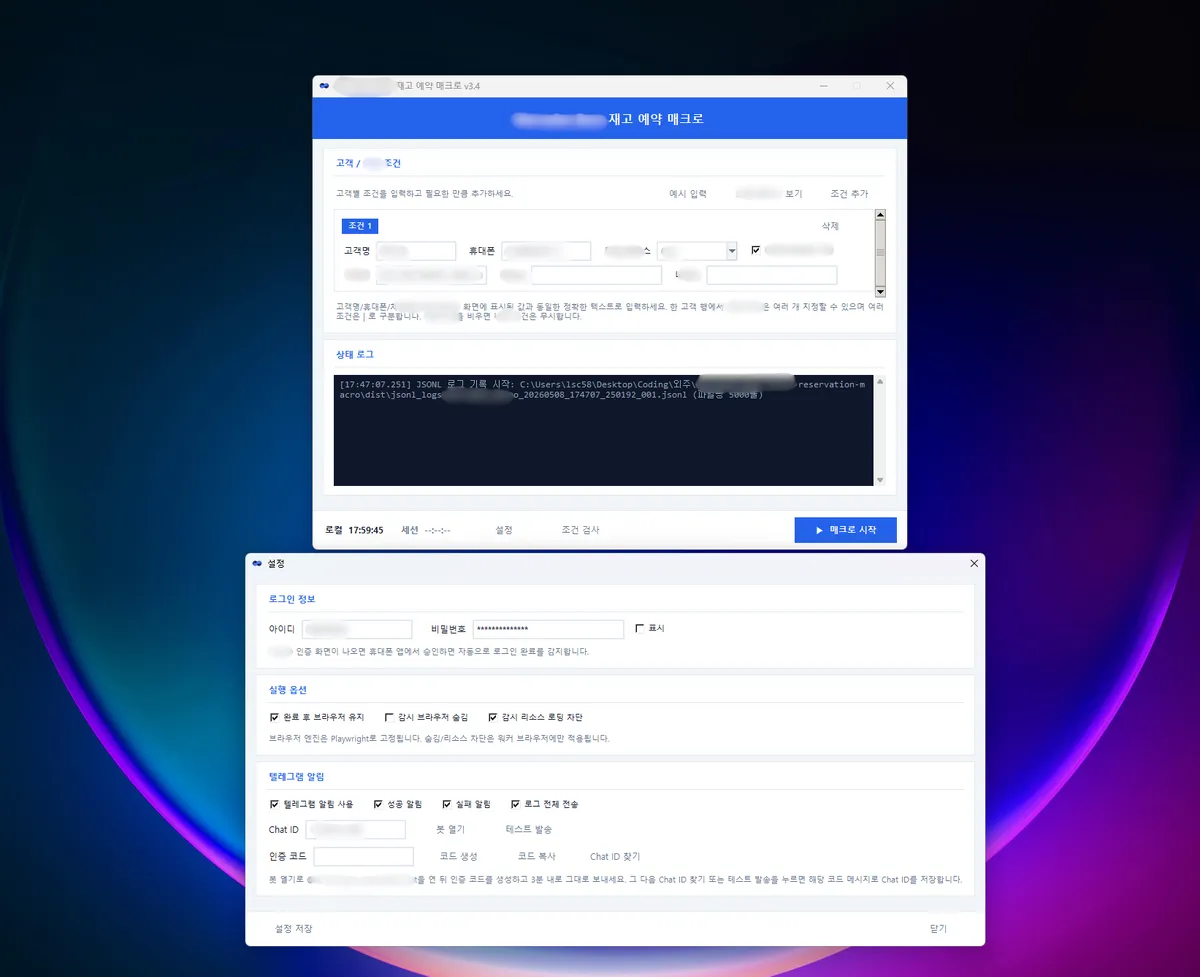The width and height of the screenshot is (1200, 977).
Task: Enable 표시 to show the password
Action: click(x=640, y=628)
